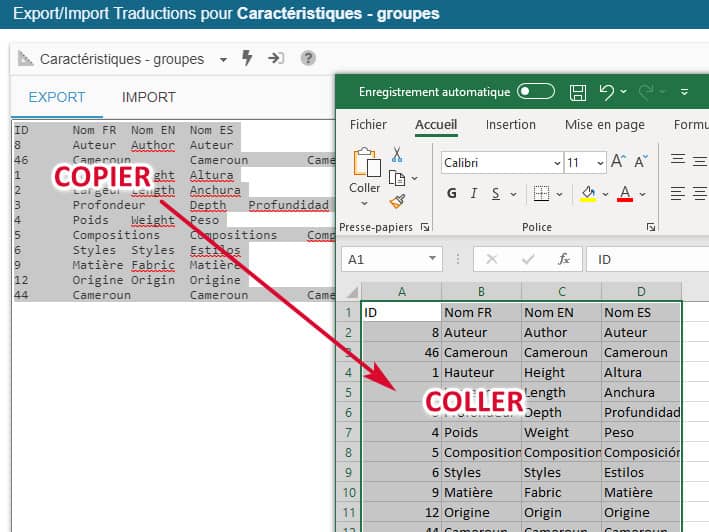
Task: Open the Fichier menu
Action: [x=368, y=125]
